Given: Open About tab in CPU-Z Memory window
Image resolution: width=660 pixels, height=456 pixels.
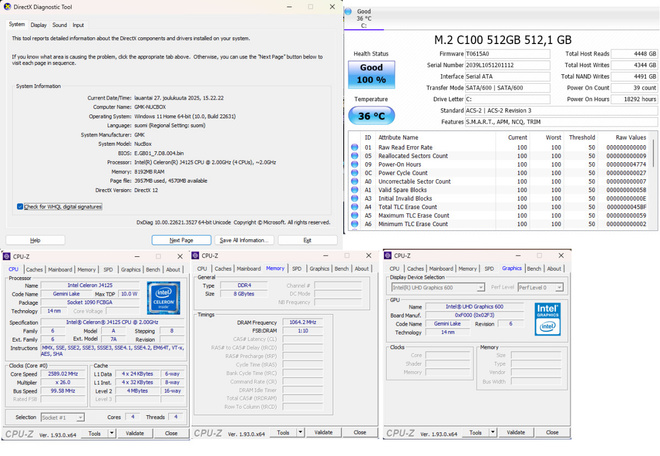Looking at the screenshot, I should point(362,269).
